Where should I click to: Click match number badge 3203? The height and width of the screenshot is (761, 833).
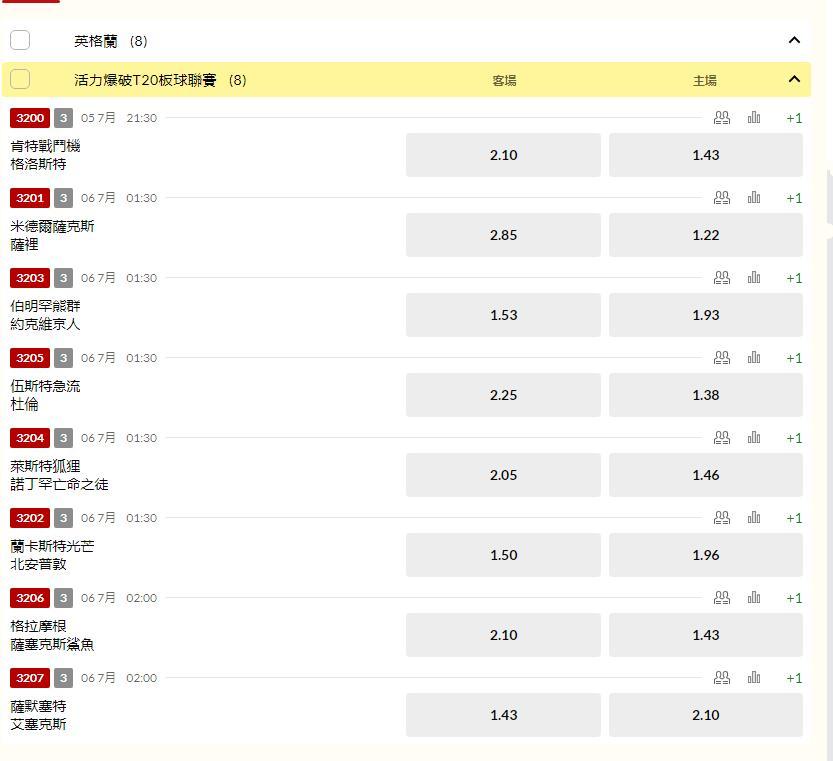point(30,278)
